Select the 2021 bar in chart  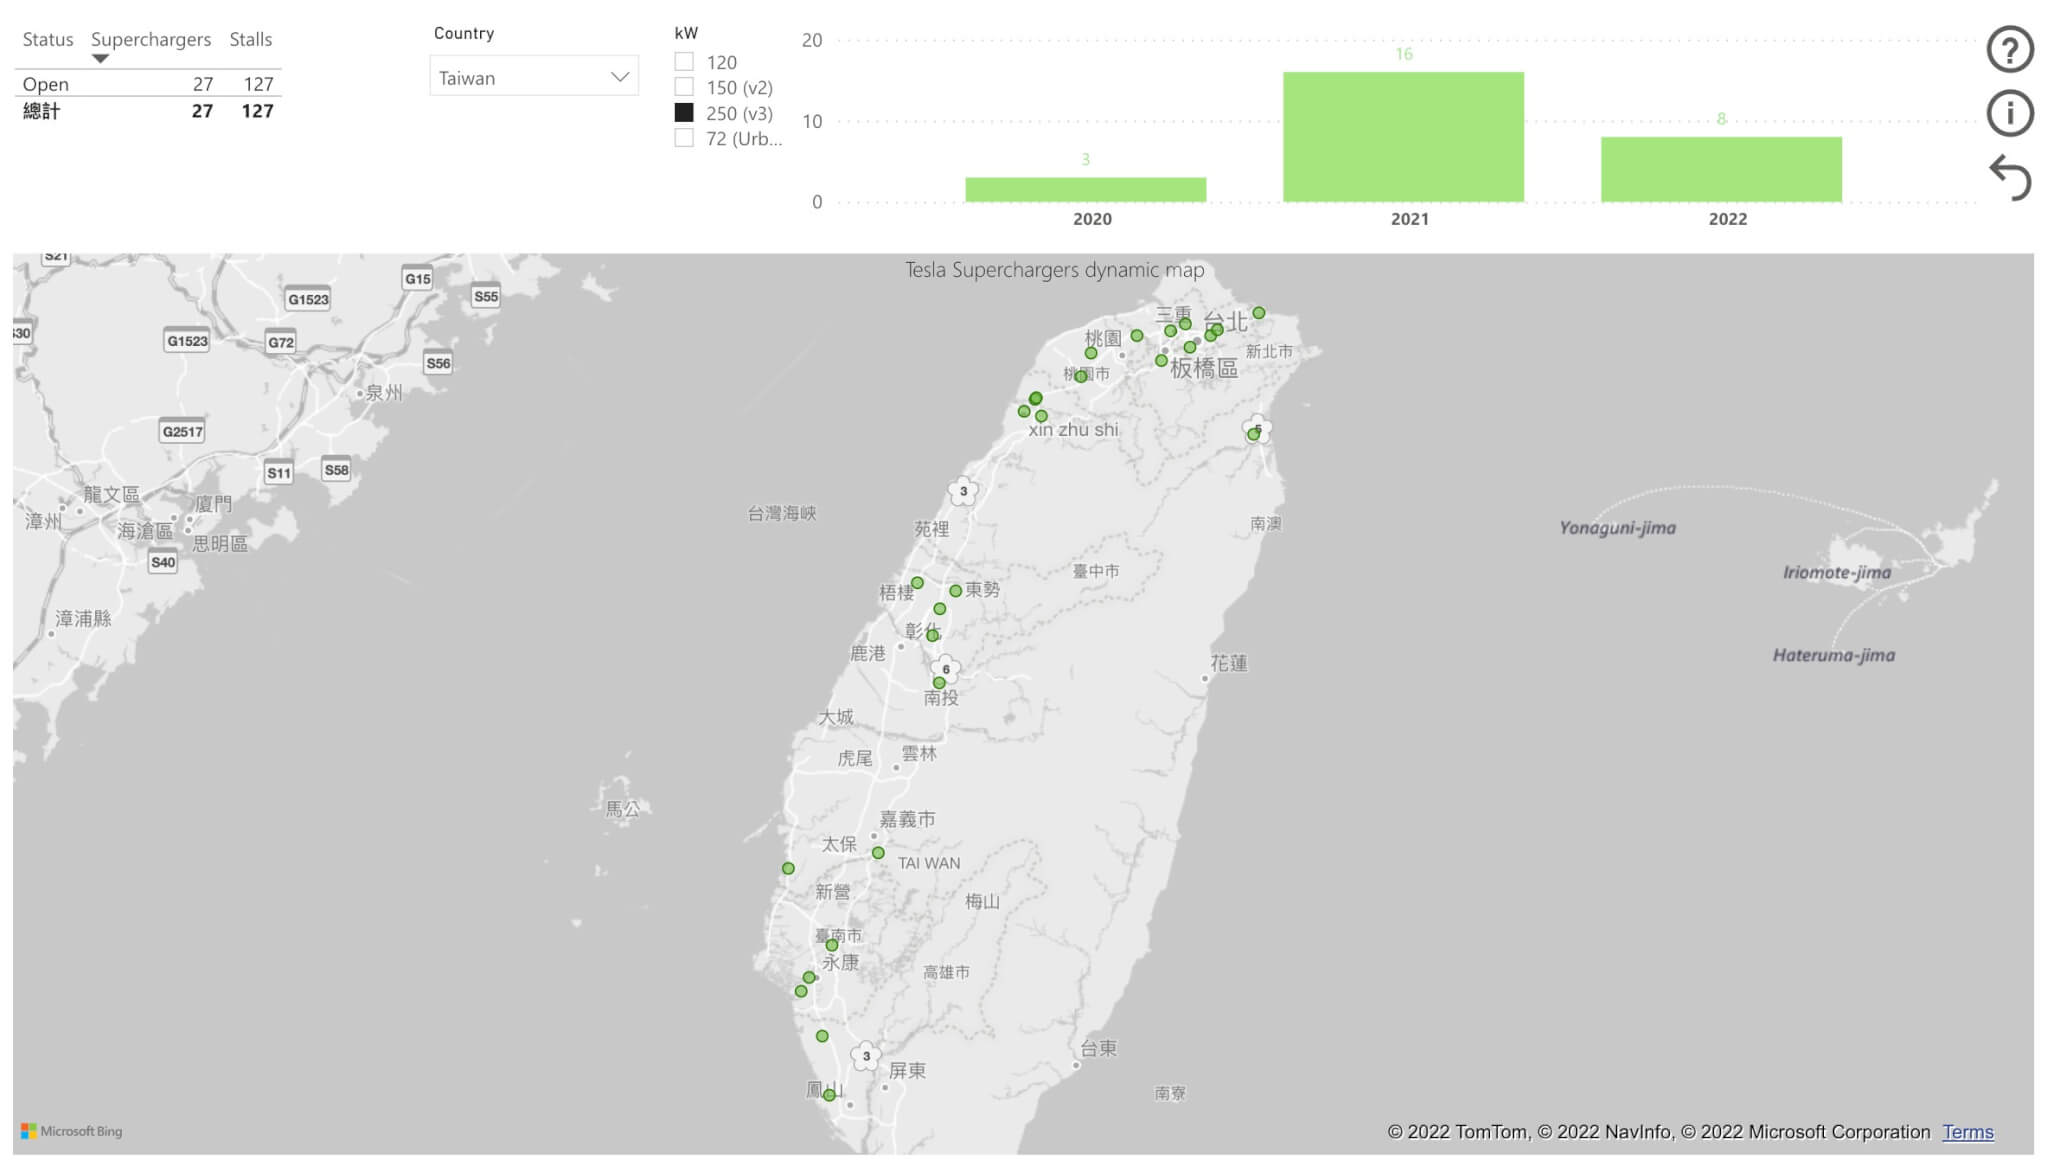point(1403,137)
